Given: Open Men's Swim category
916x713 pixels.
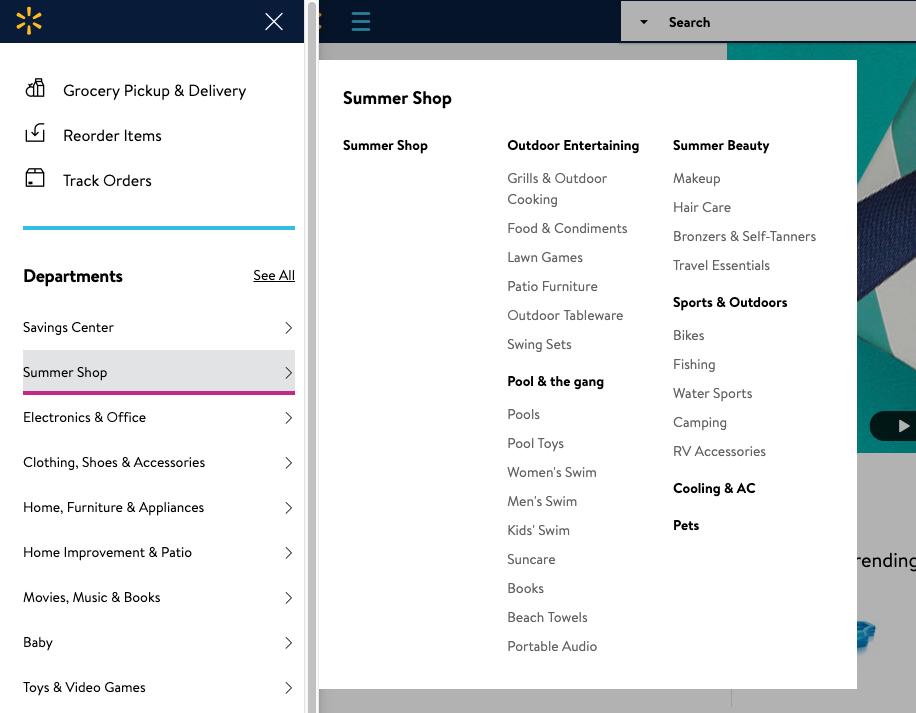Looking at the screenshot, I should tap(542, 501).
